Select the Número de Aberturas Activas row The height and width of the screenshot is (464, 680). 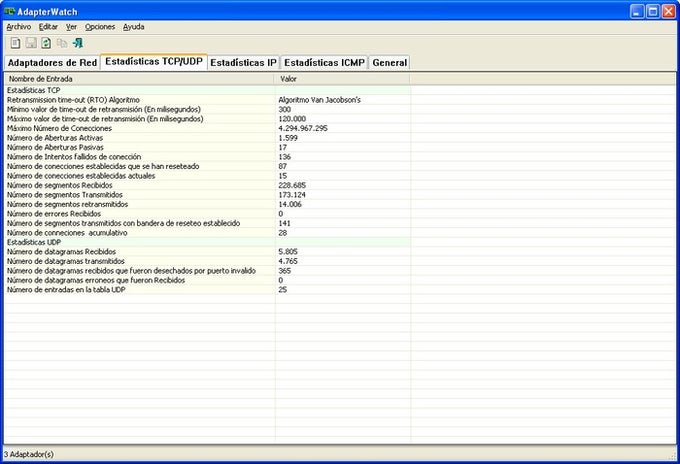pos(207,138)
